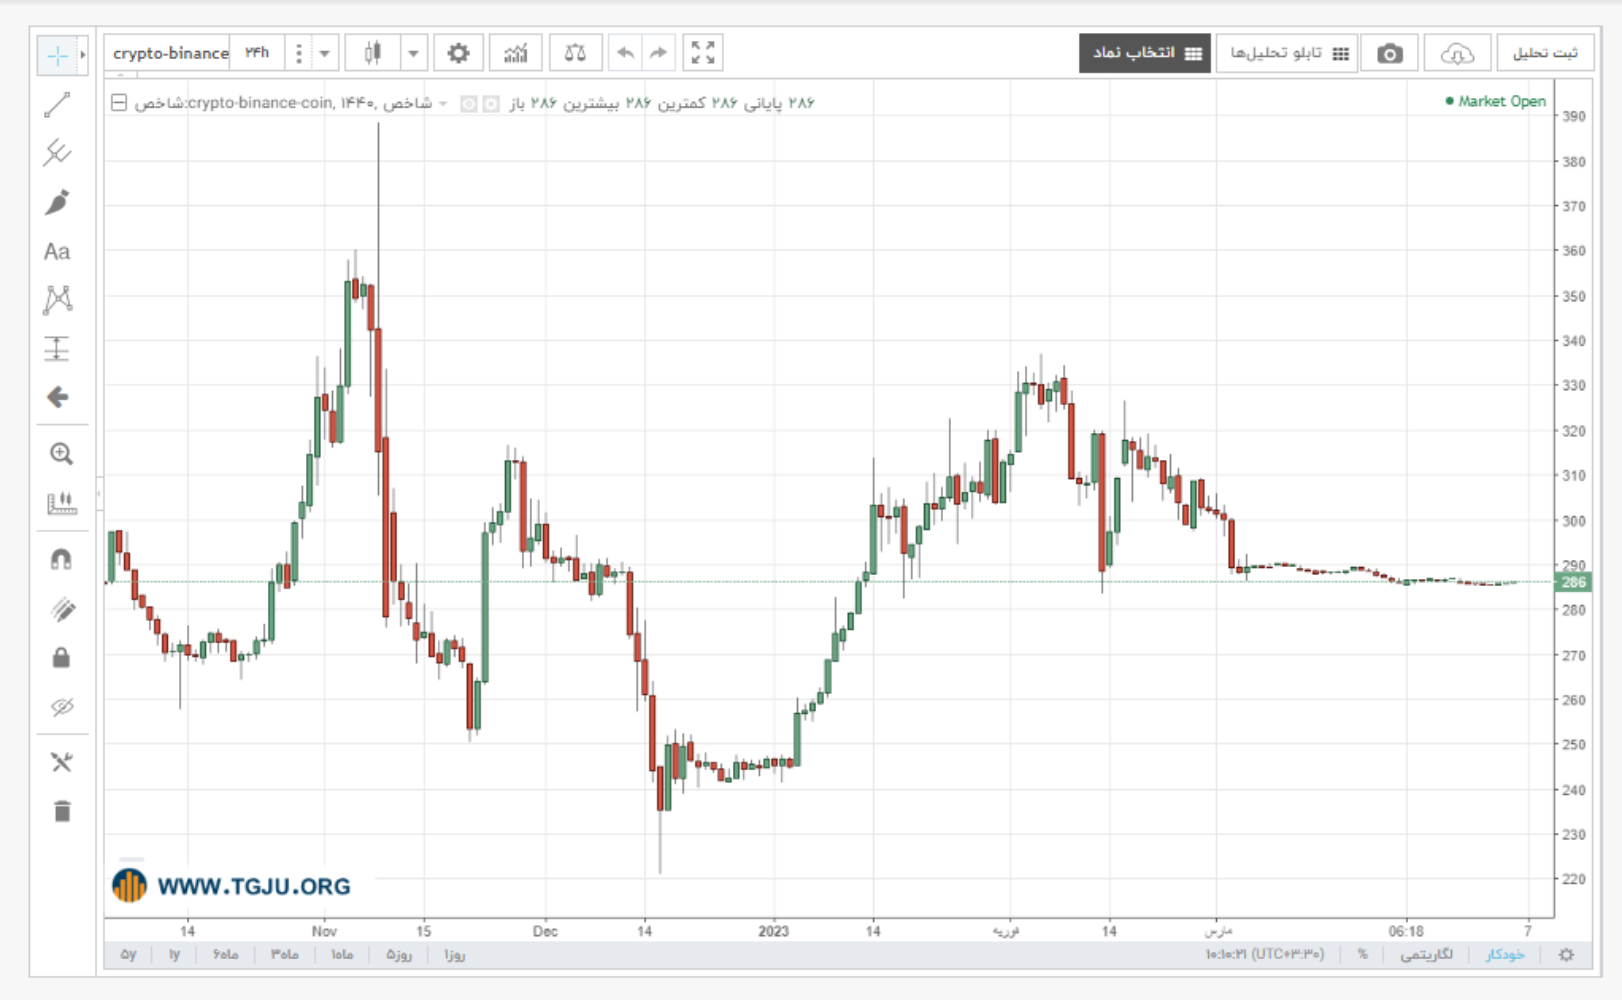Click the cloud download save icon

[1457, 53]
